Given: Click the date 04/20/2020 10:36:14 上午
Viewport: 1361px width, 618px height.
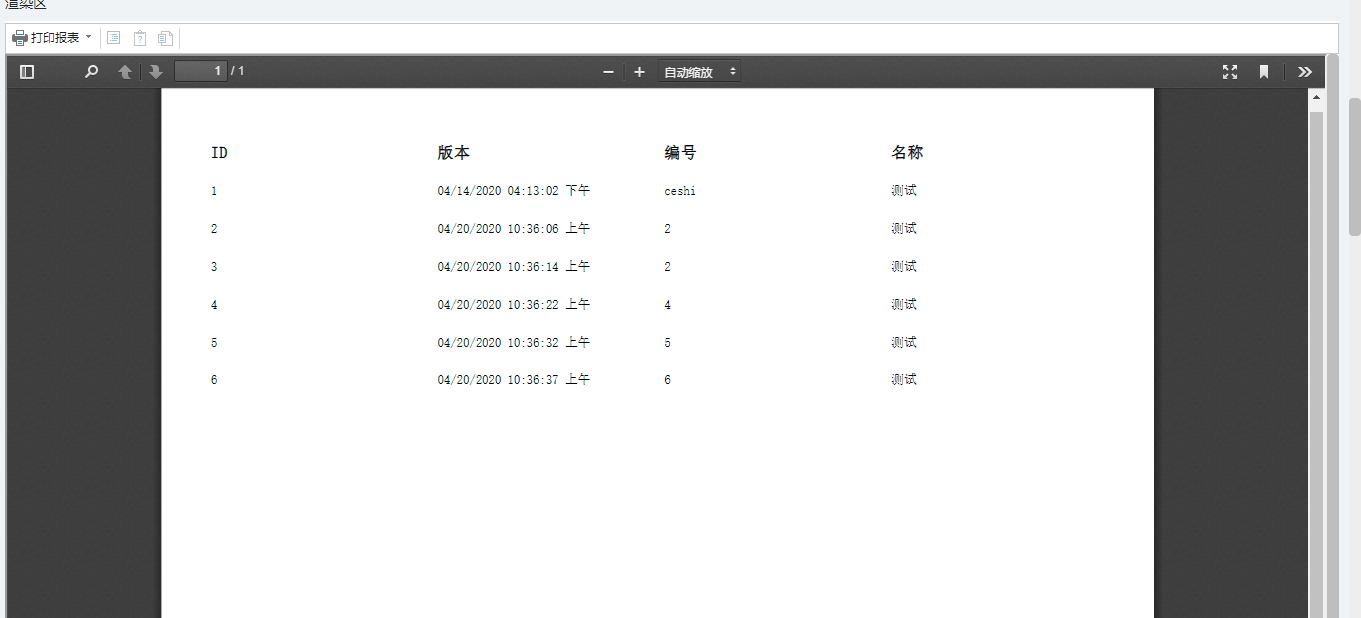Looking at the screenshot, I should click(514, 267).
